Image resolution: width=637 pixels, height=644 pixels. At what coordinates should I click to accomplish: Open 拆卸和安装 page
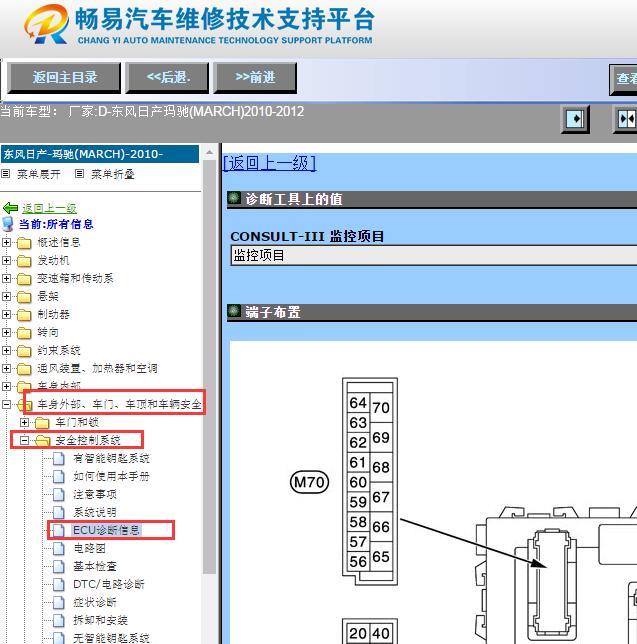coord(100,620)
